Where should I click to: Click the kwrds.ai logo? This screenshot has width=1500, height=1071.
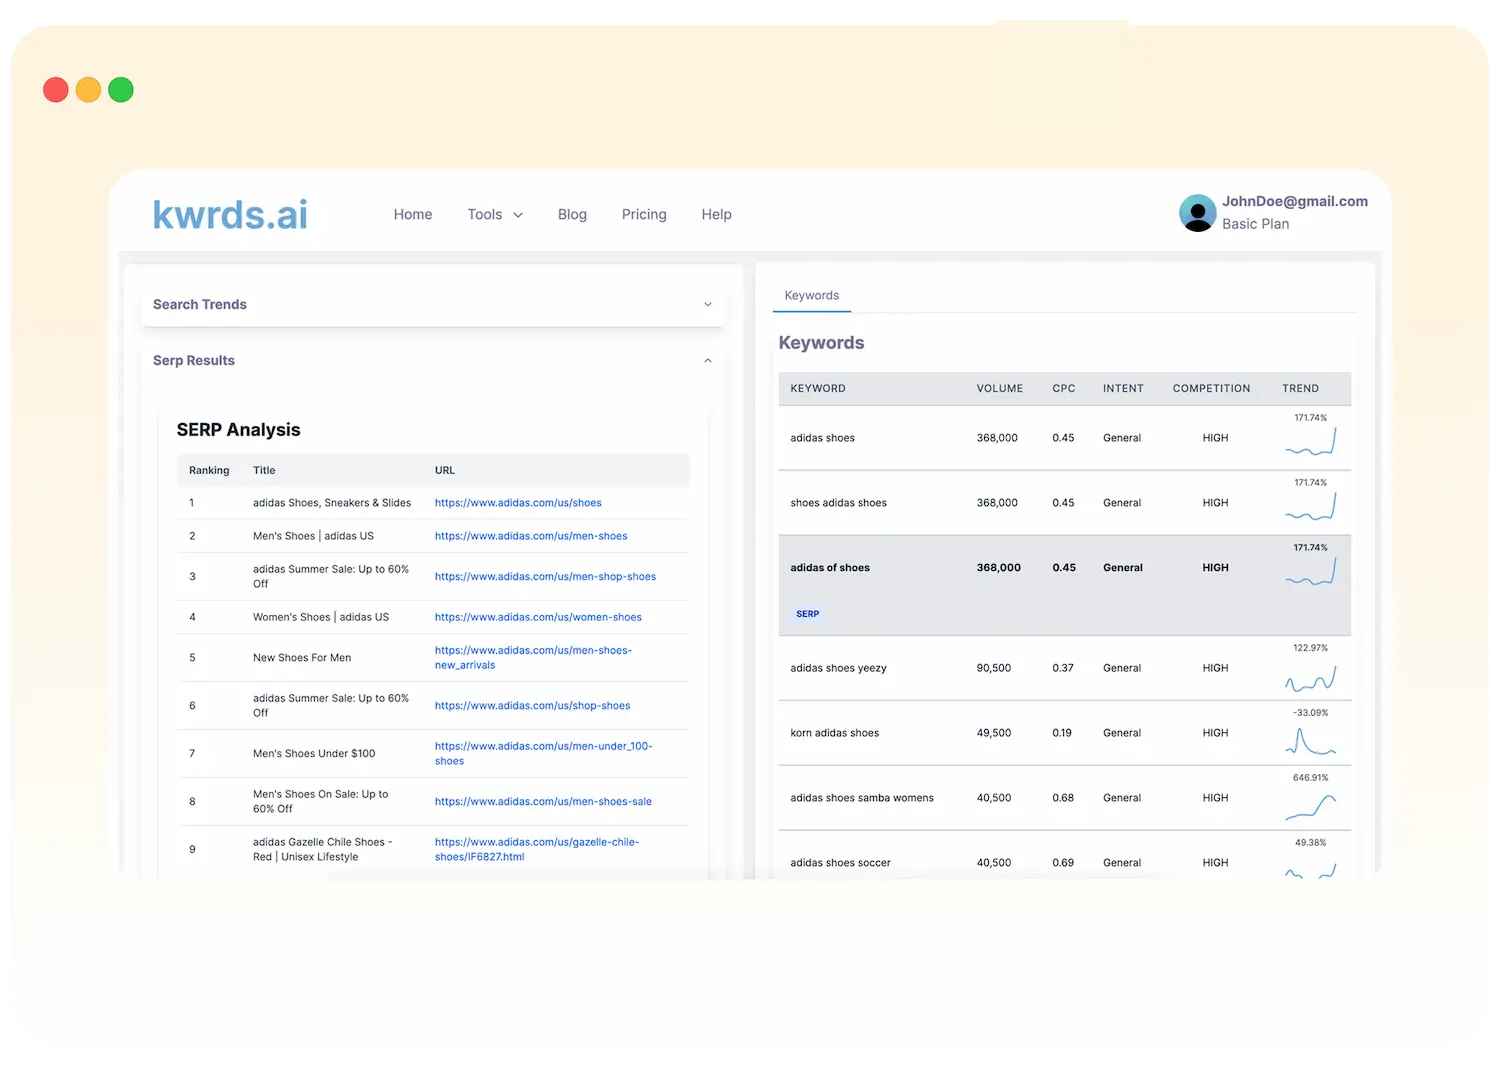click(229, 213)
